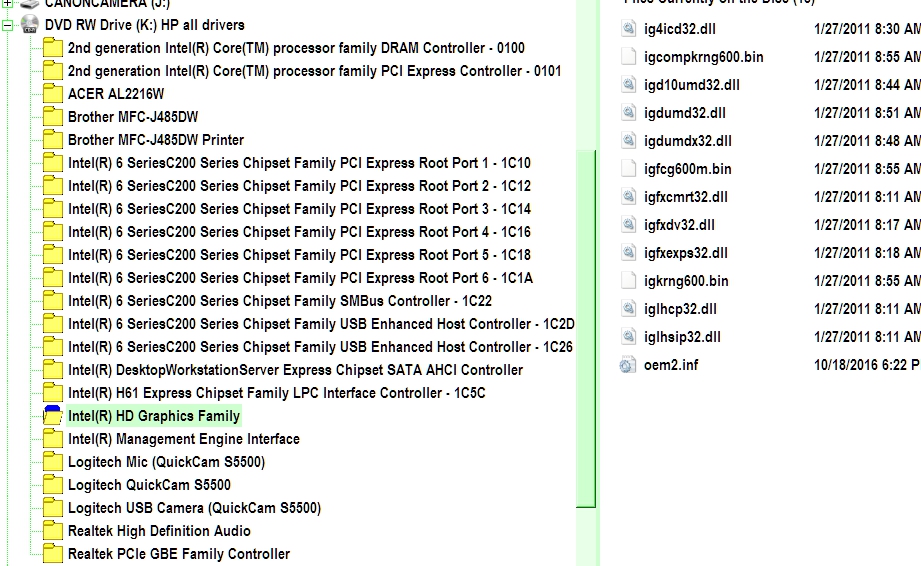Screen dimensions: 921x566
Task: Click folder icon for DRAM Controller - 0100
Action: pyautogui.click(x=52, y=48)
